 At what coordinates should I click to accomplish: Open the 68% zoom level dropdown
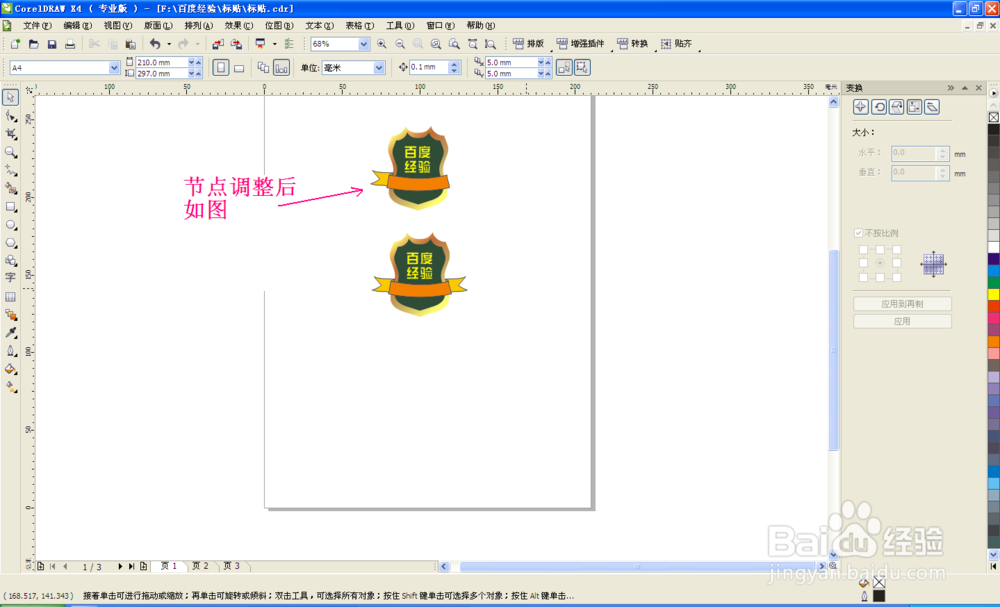click(363, 44)
